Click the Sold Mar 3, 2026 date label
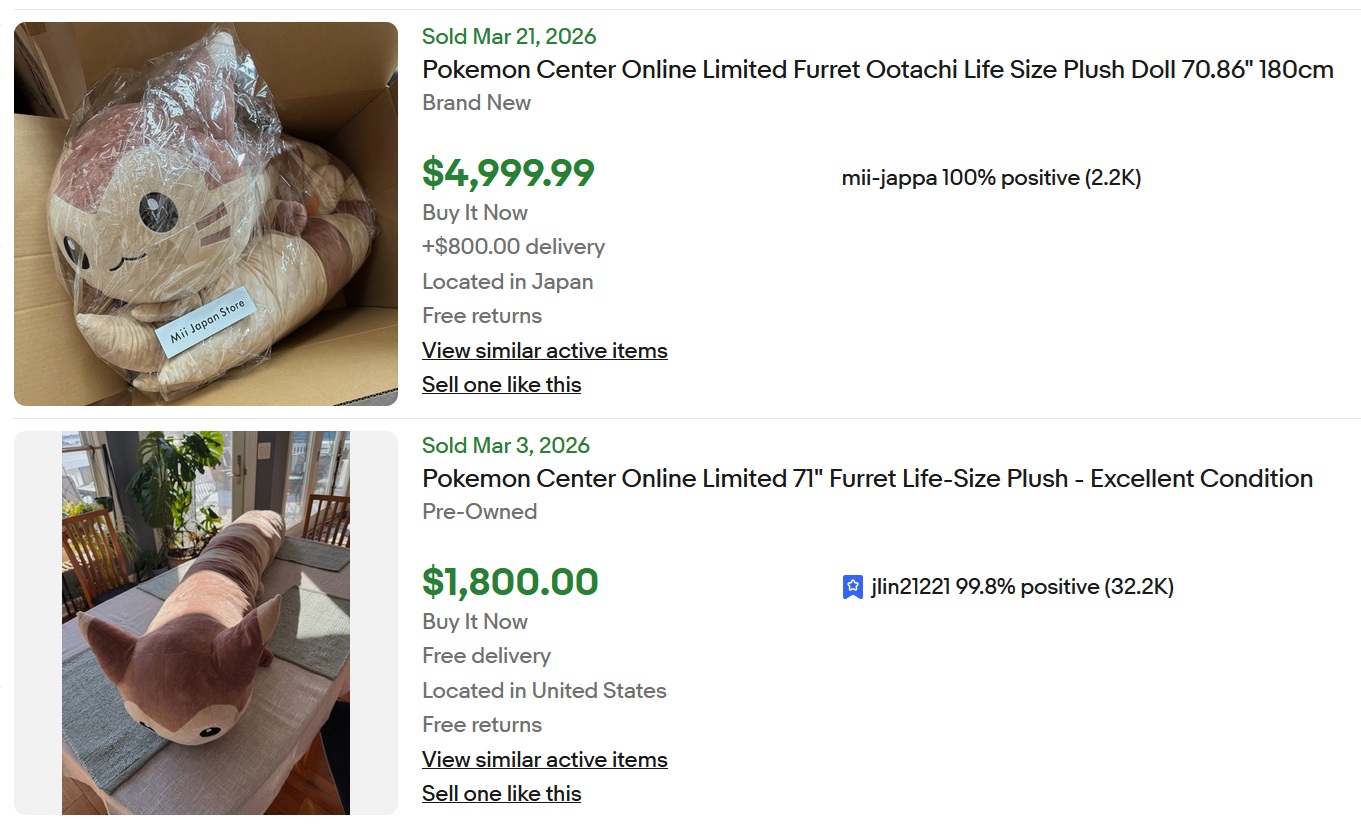1361x824 pixels. 505,446
